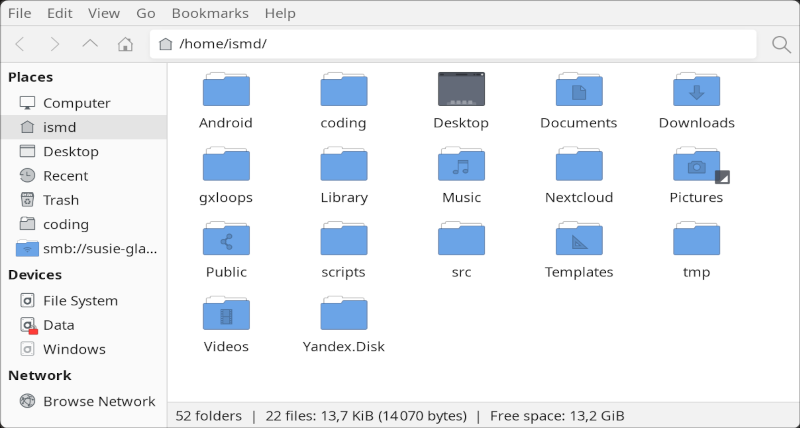
Task: Click the path field showing /home/ismd/
Action: (452, 44)
